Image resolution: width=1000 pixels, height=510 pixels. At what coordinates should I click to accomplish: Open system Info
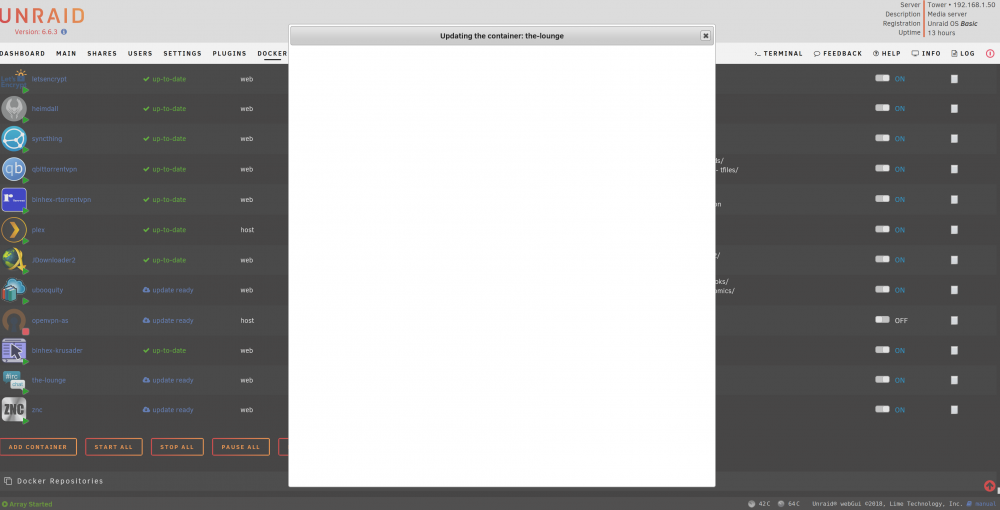click(926, 54)
